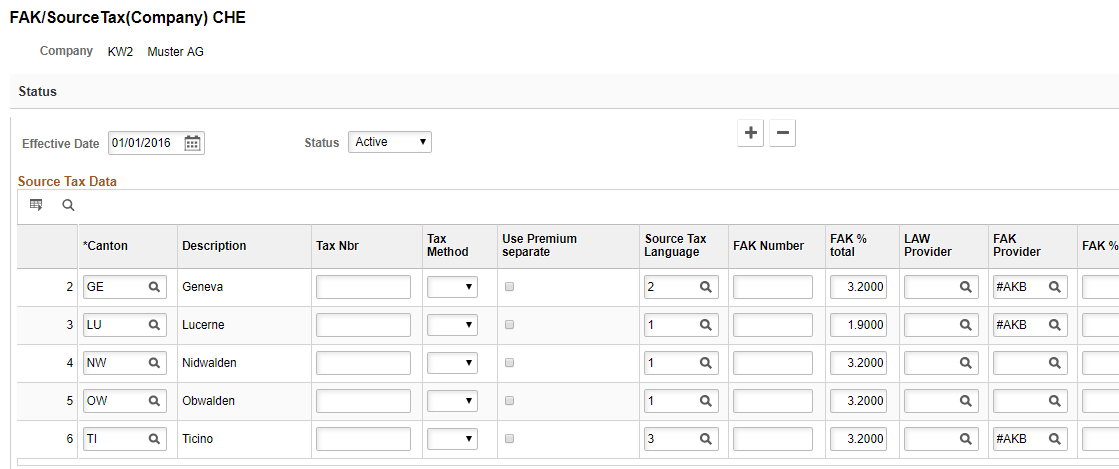Click Tax Nbr field in Ticino row

point(363,439)
